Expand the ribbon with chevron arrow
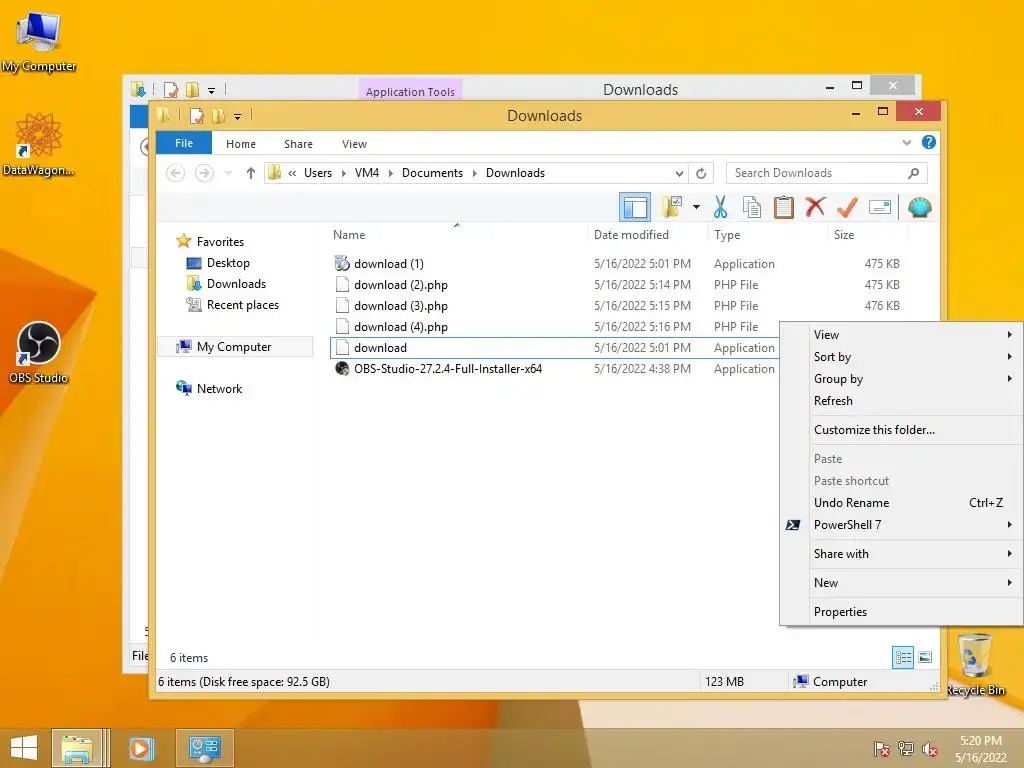Viewport: 1024px width, 768px height. pyautogui.click(x=906, y=142)
